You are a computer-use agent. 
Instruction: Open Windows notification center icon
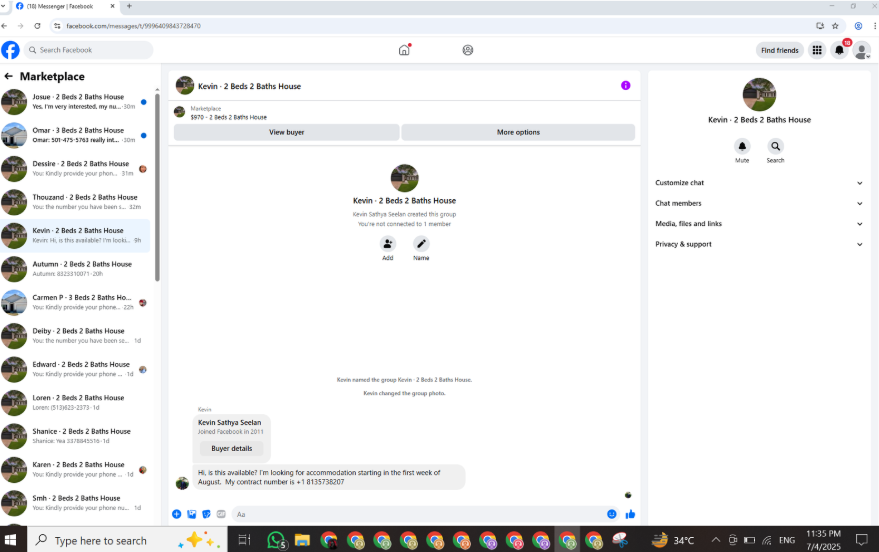pos(862,540)
